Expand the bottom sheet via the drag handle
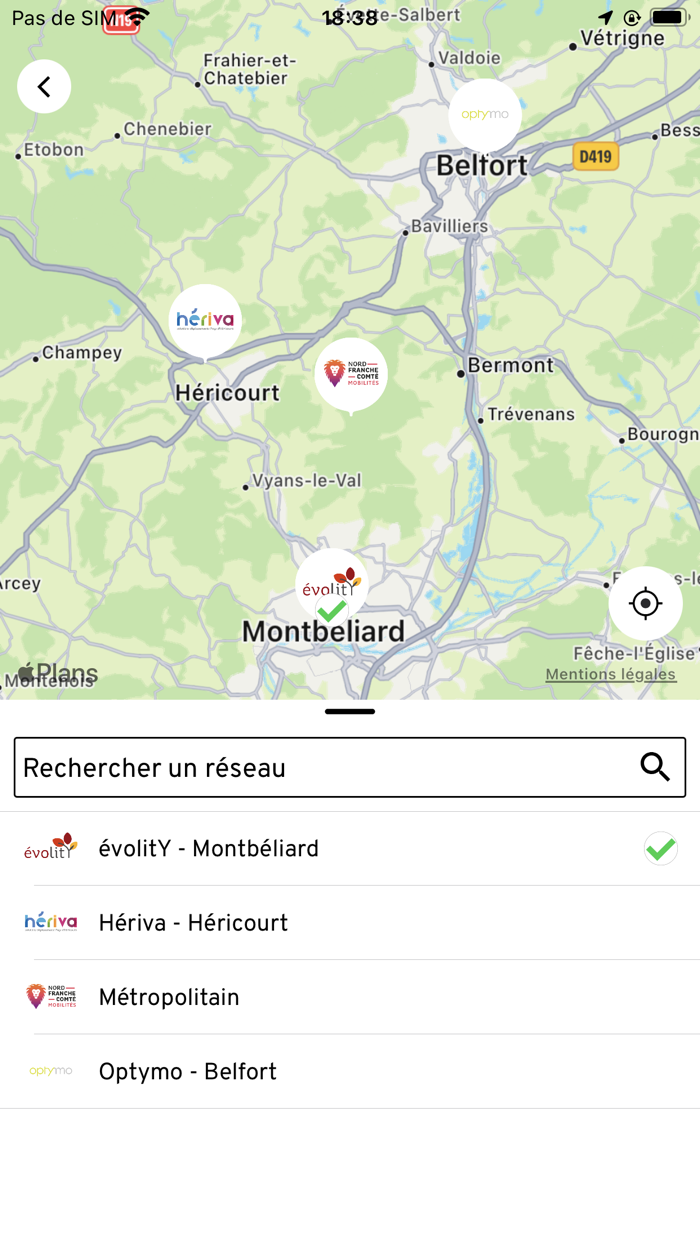700x1244 pixels. [349, 711]
